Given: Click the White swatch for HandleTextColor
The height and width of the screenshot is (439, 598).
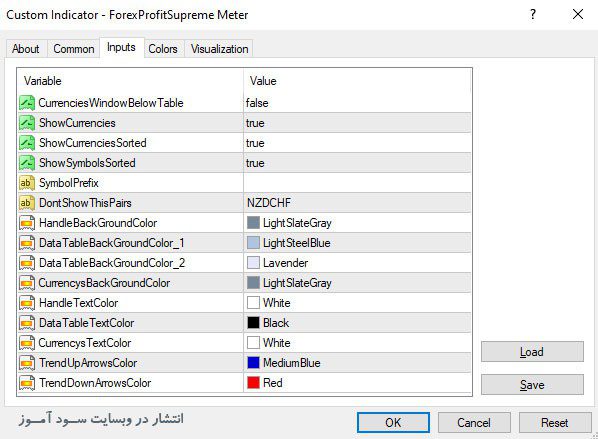Looking at the screenshot, I should pyautogui.click(x=253, y=303).
